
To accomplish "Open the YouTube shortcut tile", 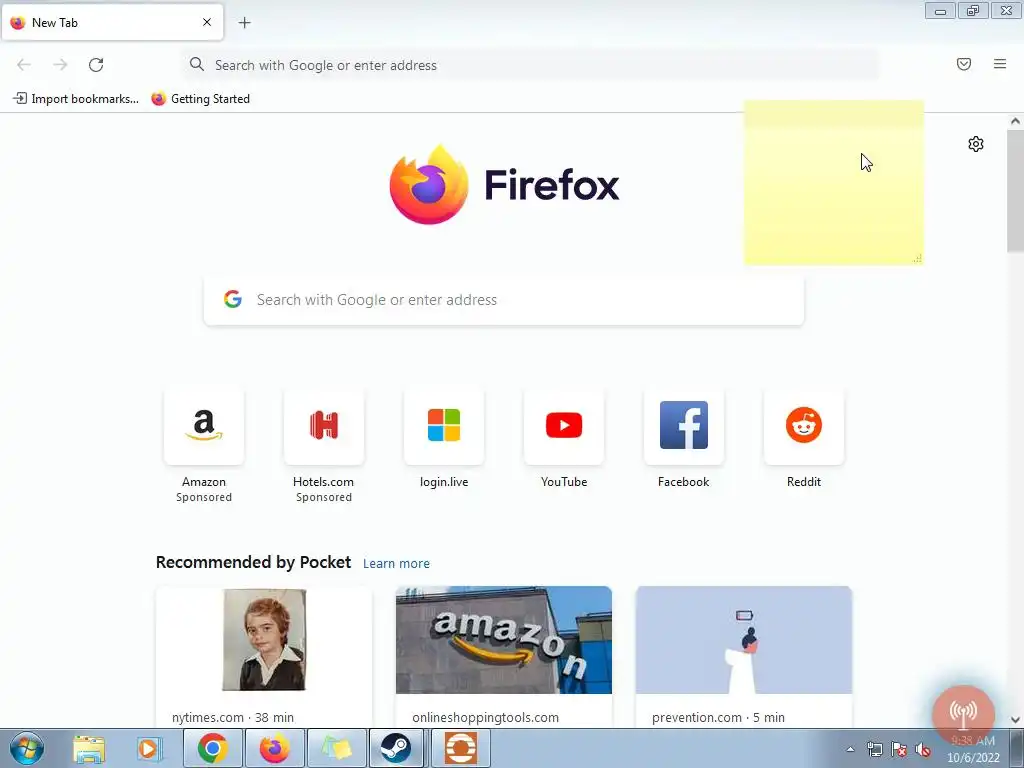I will (564, 425).
